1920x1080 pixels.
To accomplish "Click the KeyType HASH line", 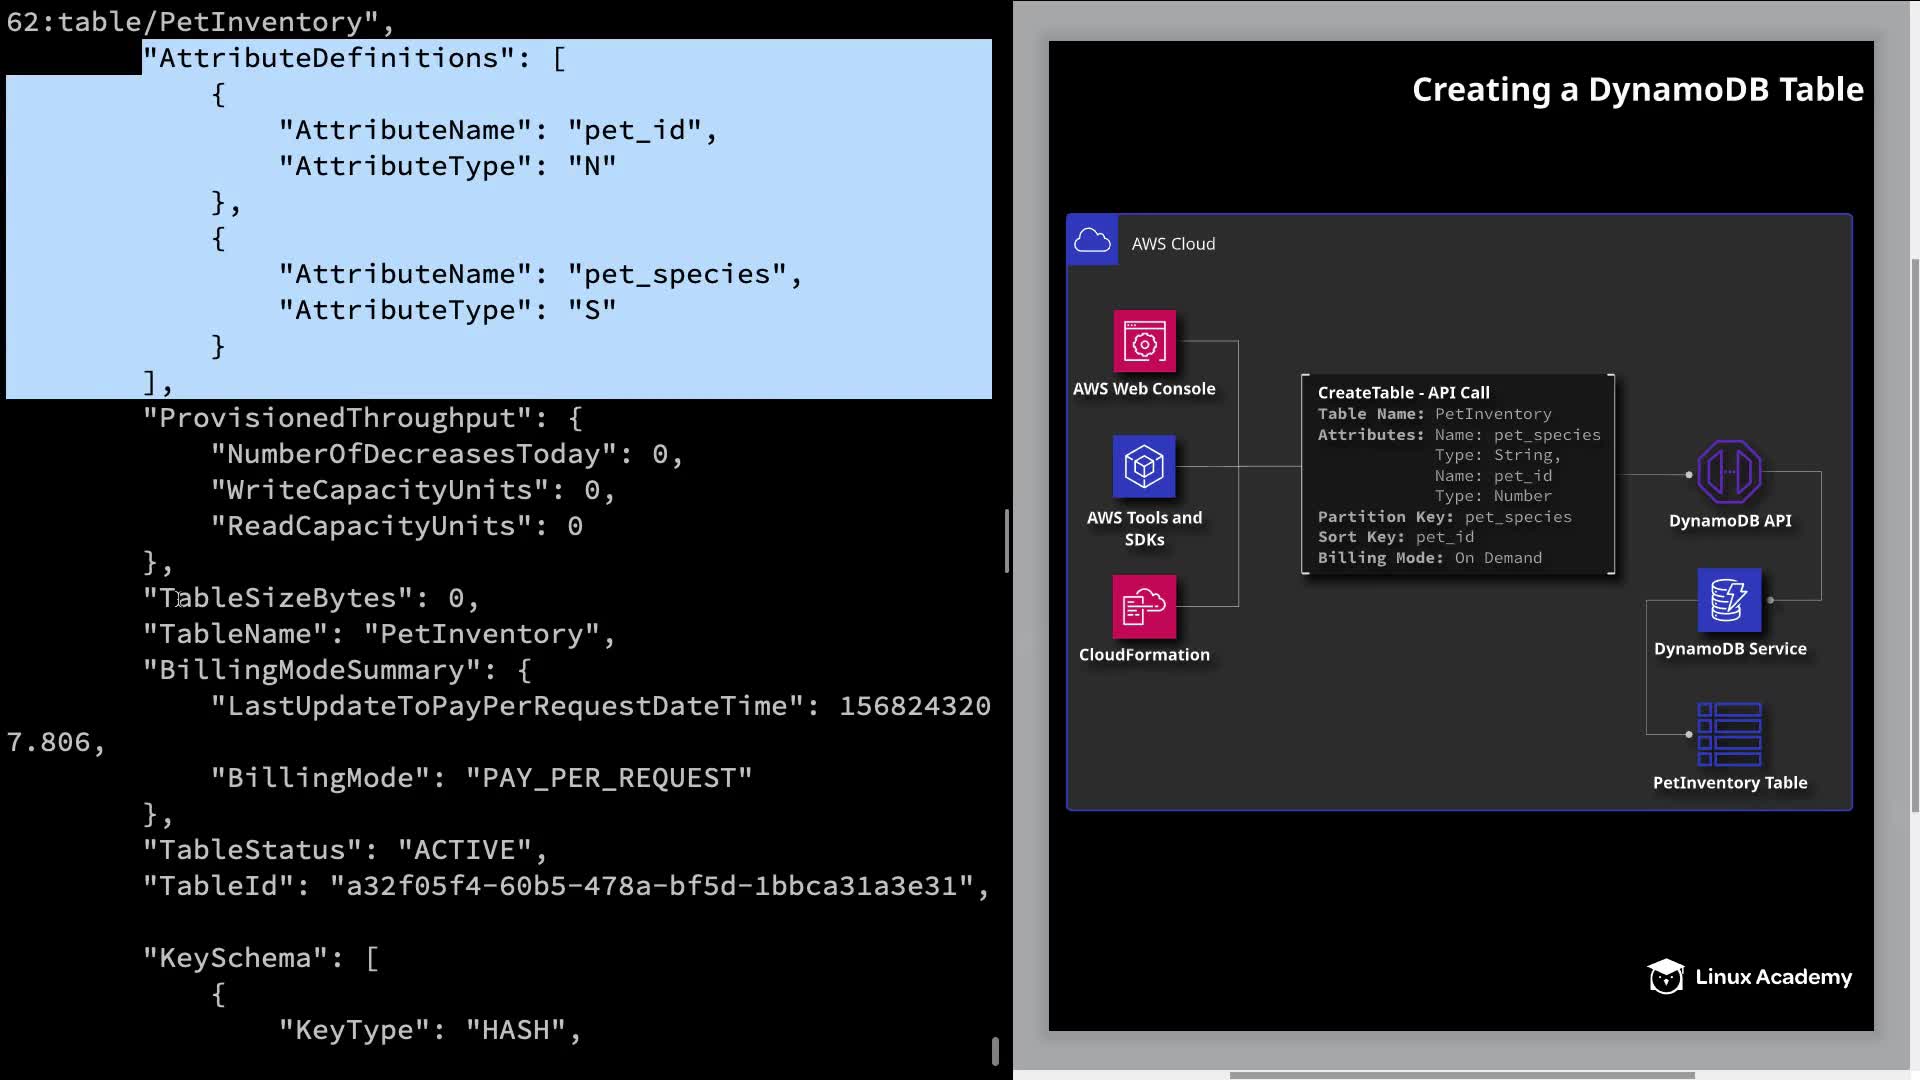I will tap(430, 1030).
